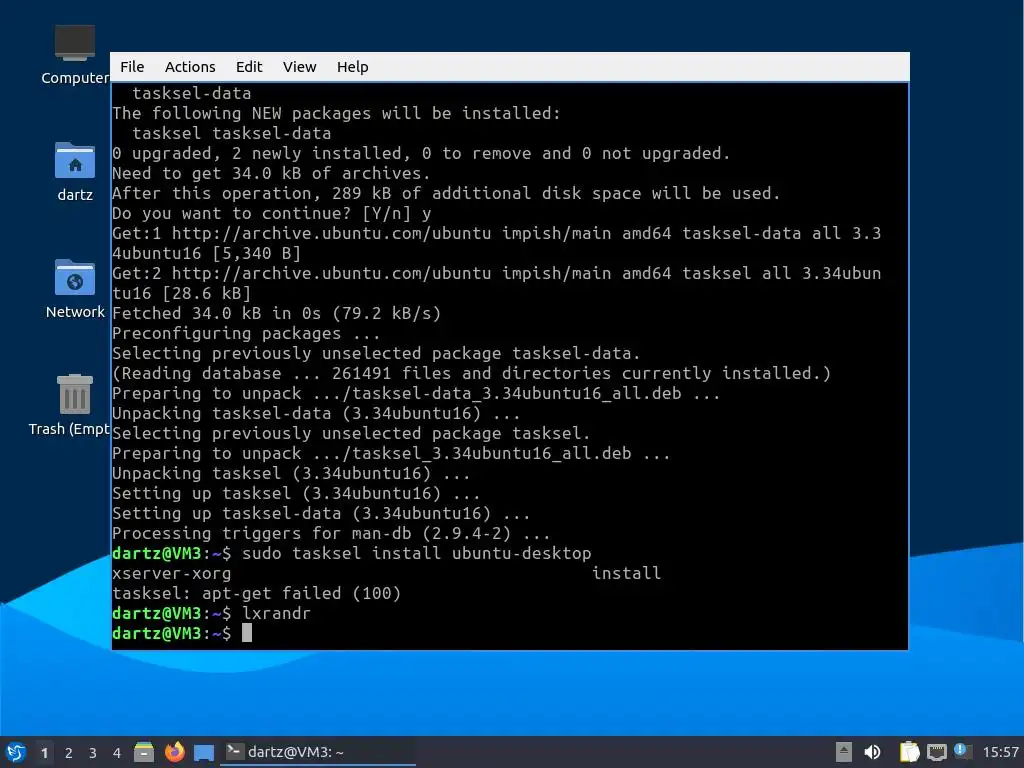This screenshot has width=1024, height=768.
Task: Click 'Preconfiguring packages ...' line
Action: pos(246,333)
